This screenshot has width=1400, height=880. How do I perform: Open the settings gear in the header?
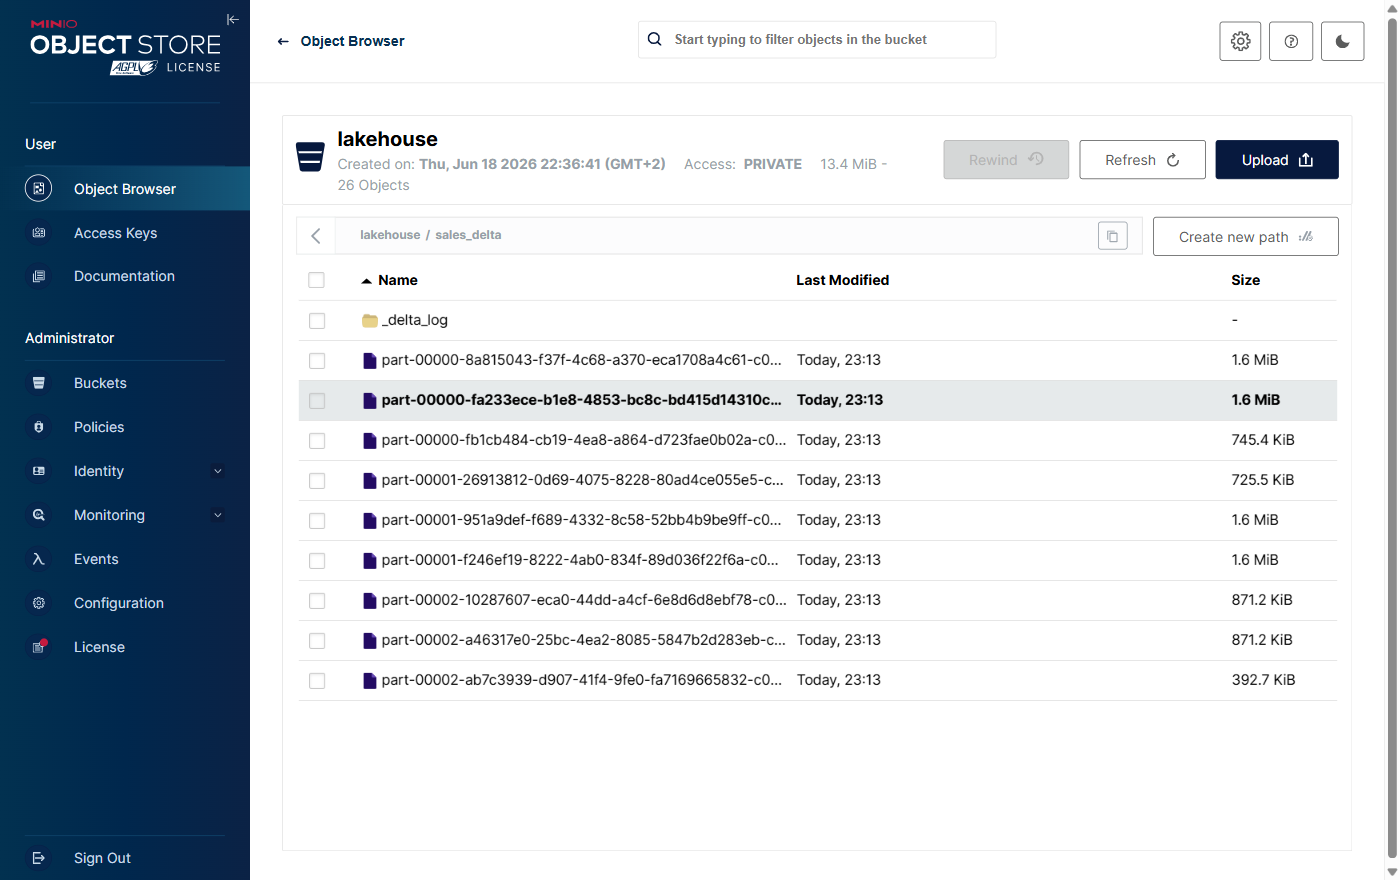[1240, 41]
